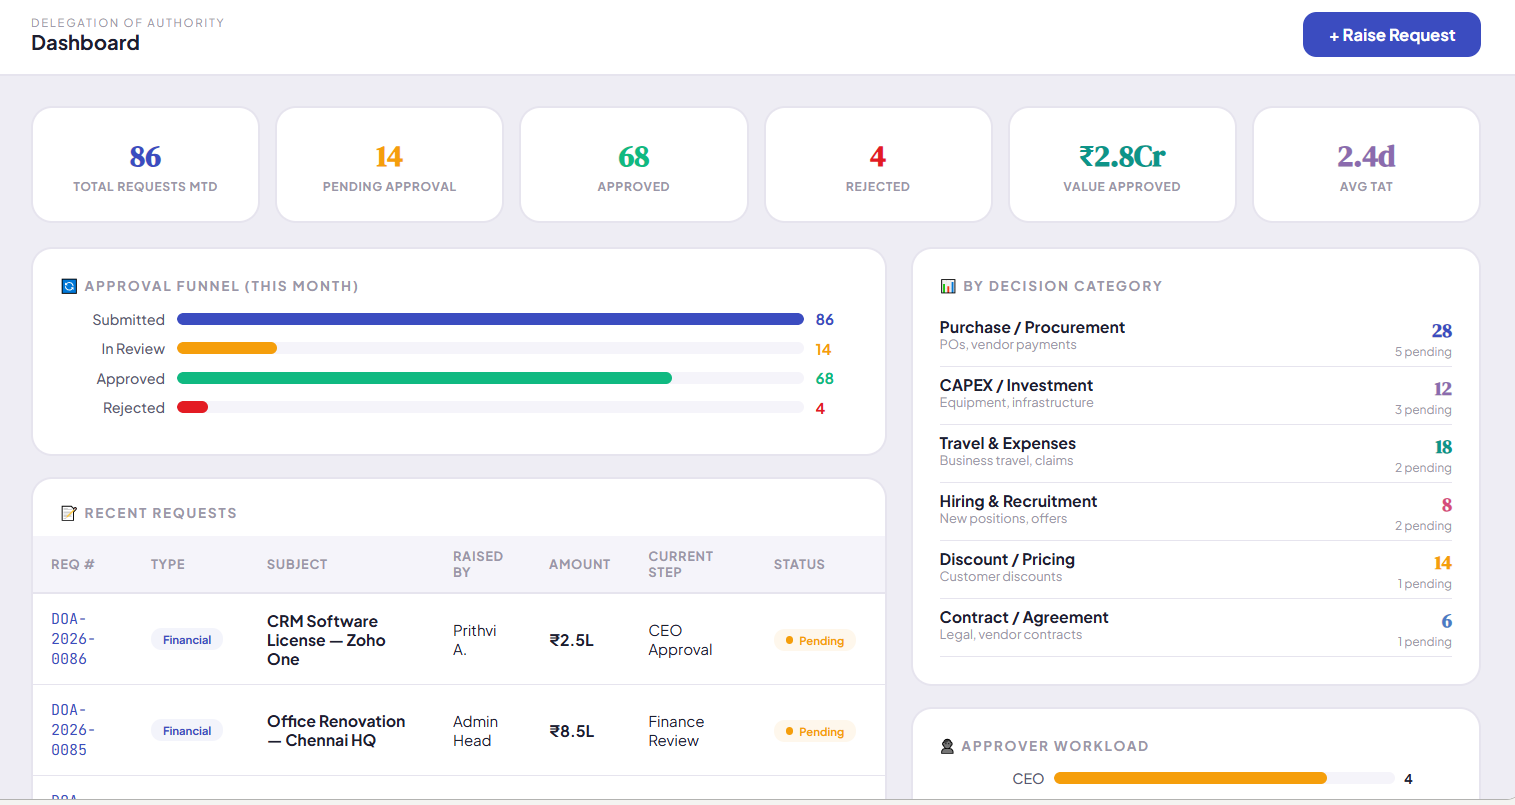Click the SUBJECT column header
The image size is (1515, 805).
coord(297,564)
